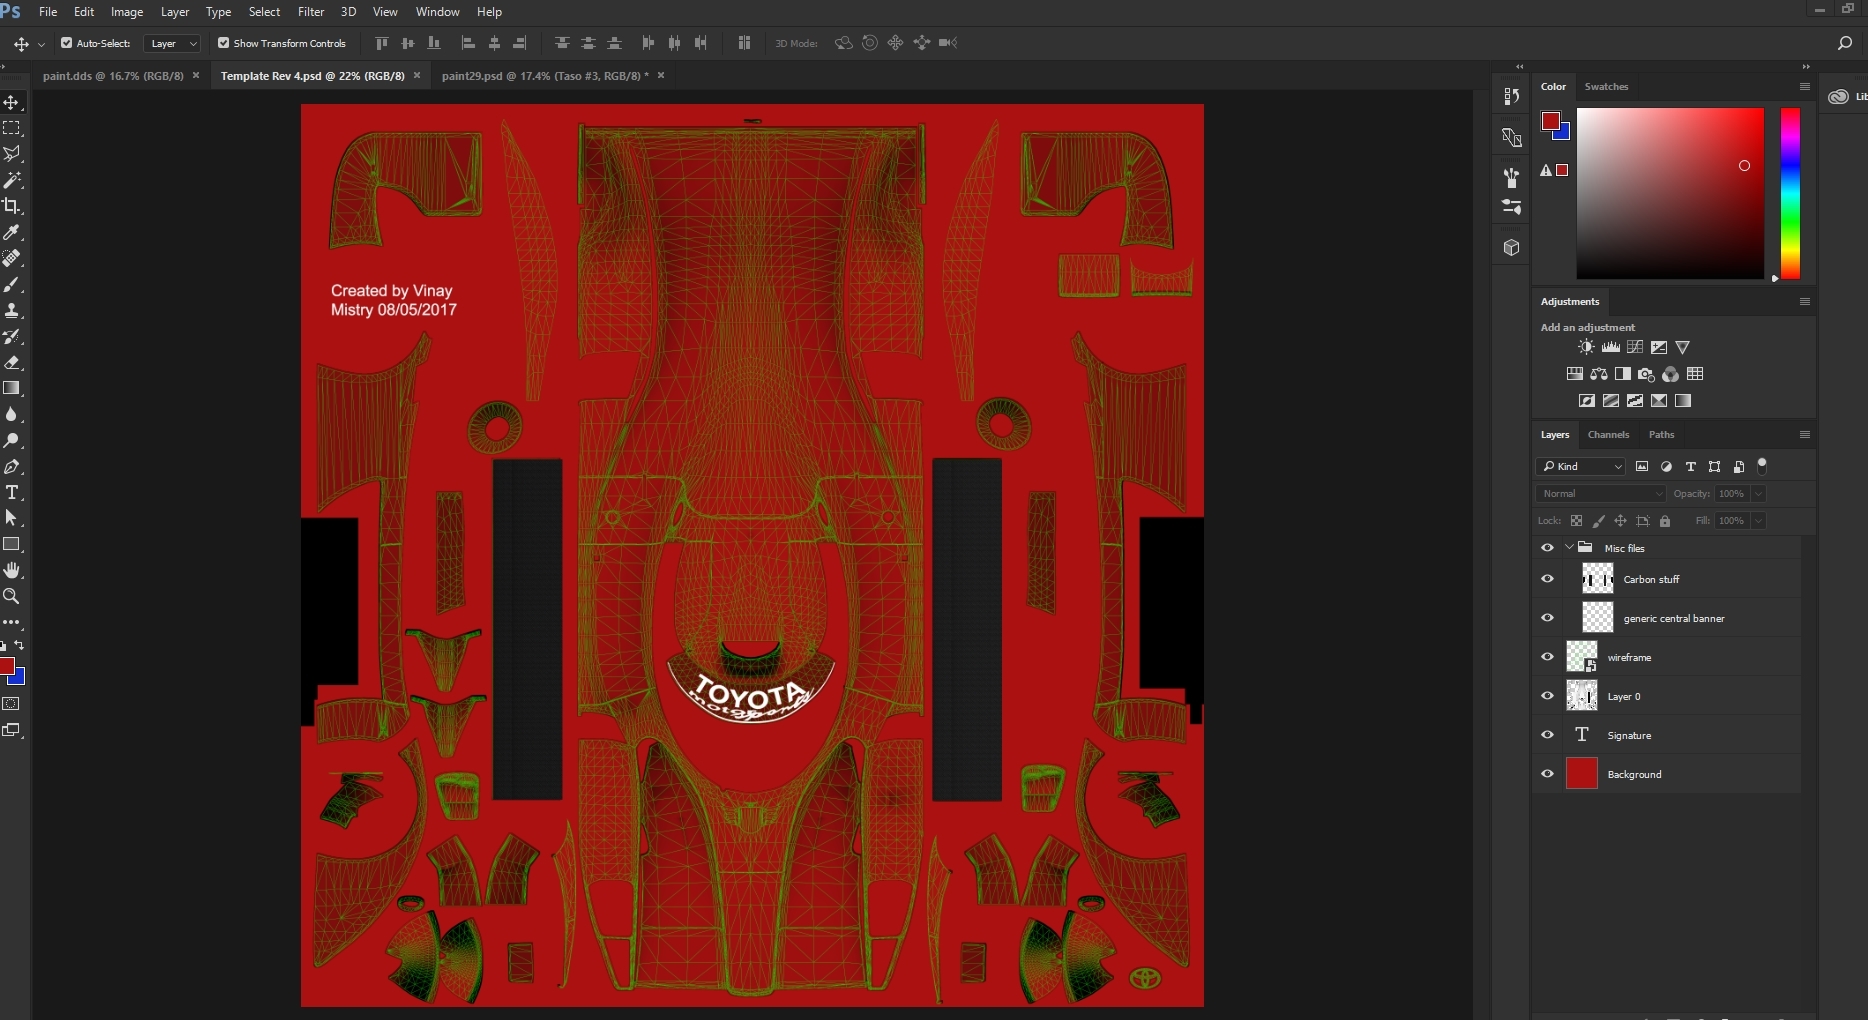1868x1020 pixels.
Task: Switch to the Channels tab
Action: point(1608,434)
